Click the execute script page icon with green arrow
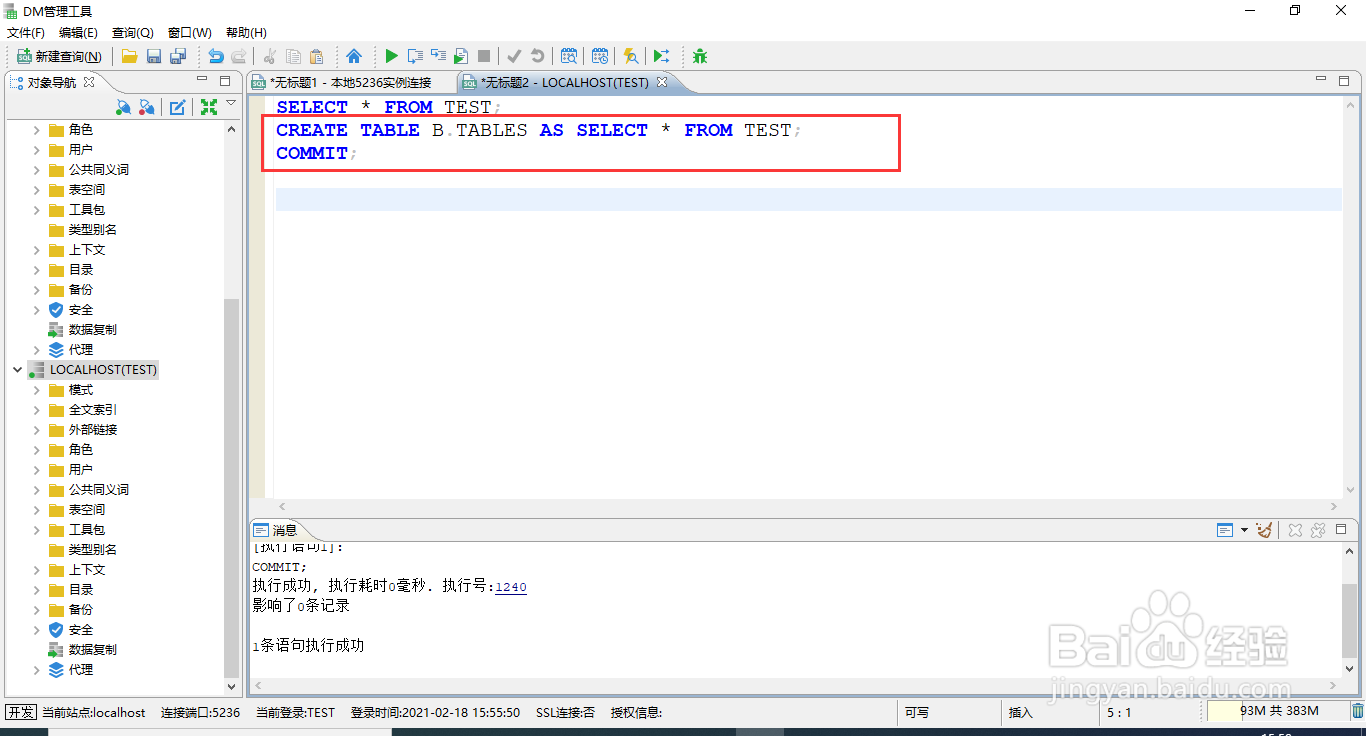1366x736 pixels. (x=461, y=57)
